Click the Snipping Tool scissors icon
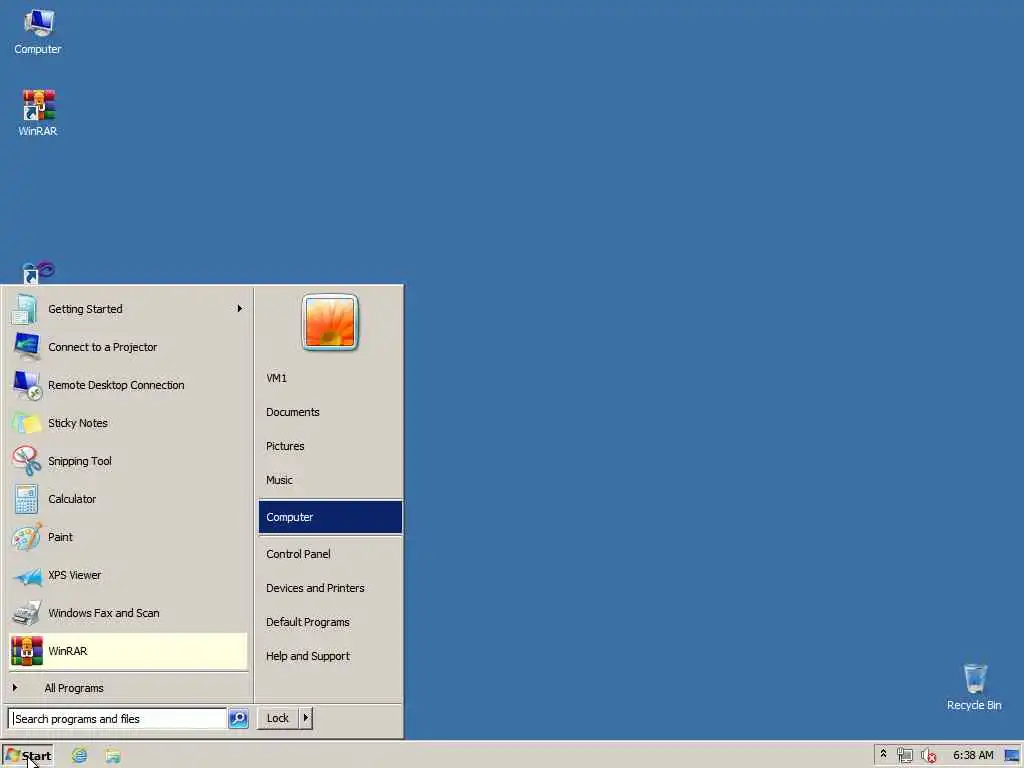The height and width of the screenshot is (768, 1024). [27, 461]
